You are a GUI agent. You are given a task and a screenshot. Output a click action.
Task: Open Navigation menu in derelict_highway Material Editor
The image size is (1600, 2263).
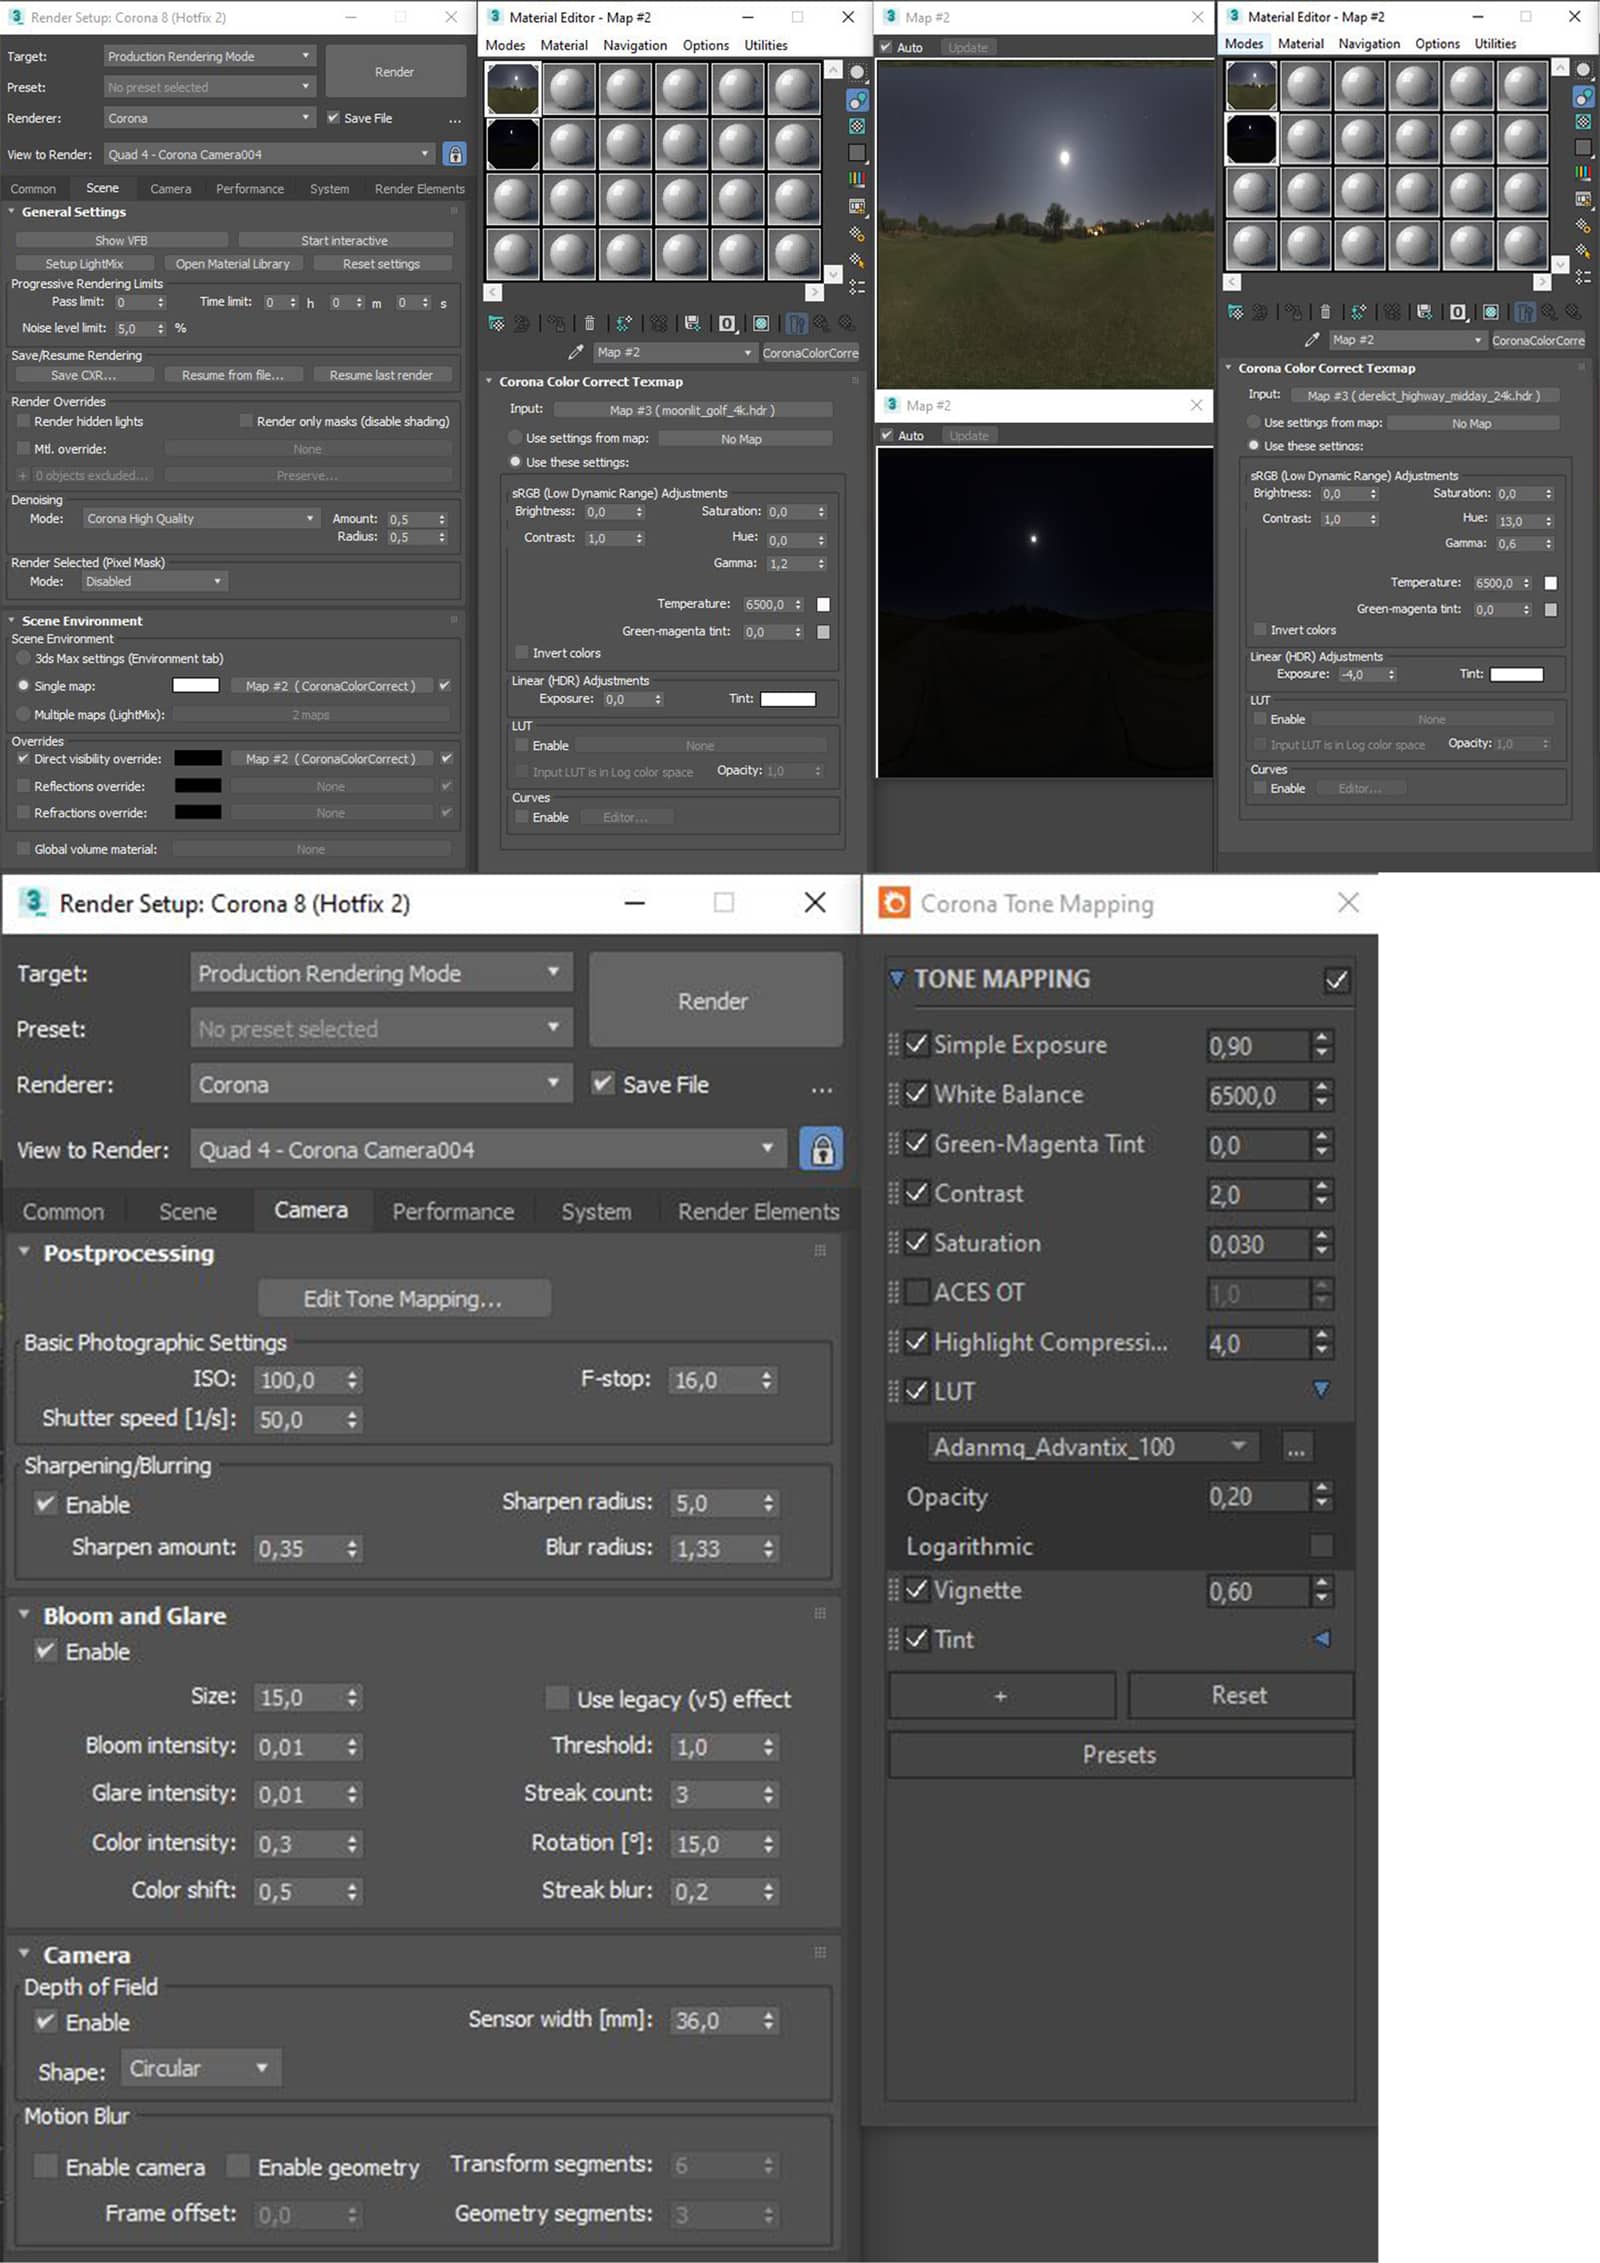[x=1368, y=44]
